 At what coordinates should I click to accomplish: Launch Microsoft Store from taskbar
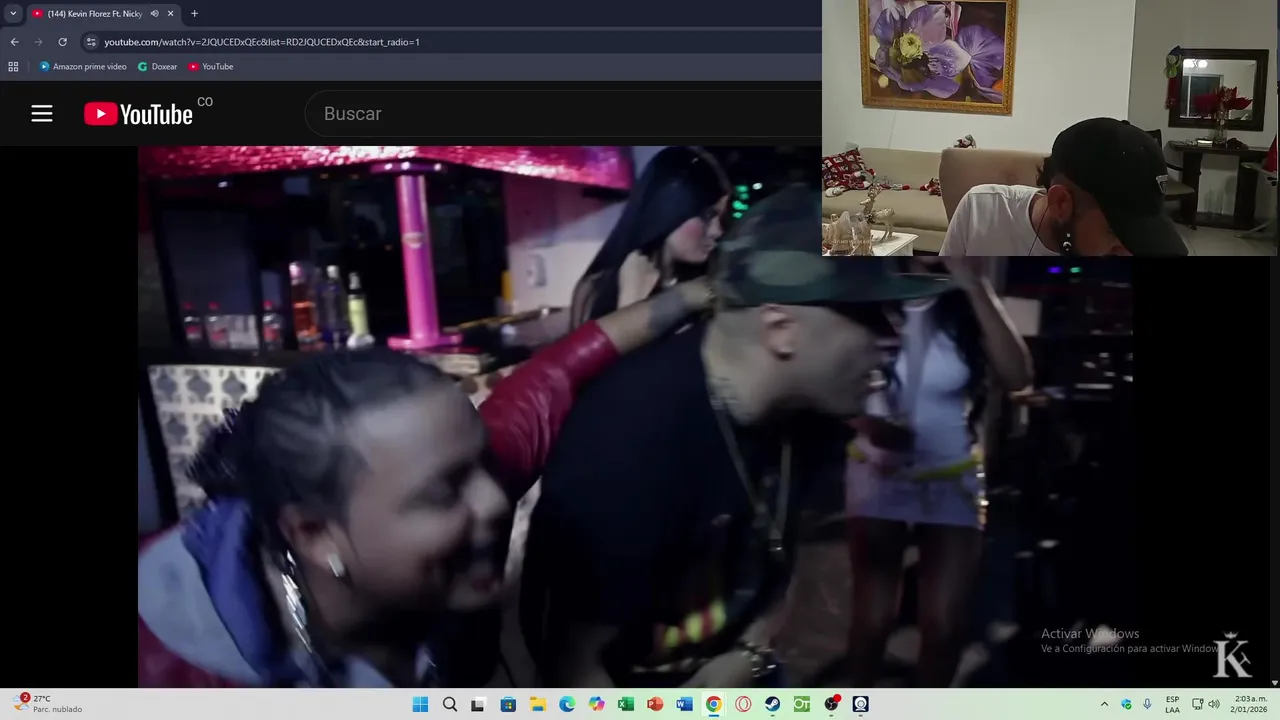508,704
